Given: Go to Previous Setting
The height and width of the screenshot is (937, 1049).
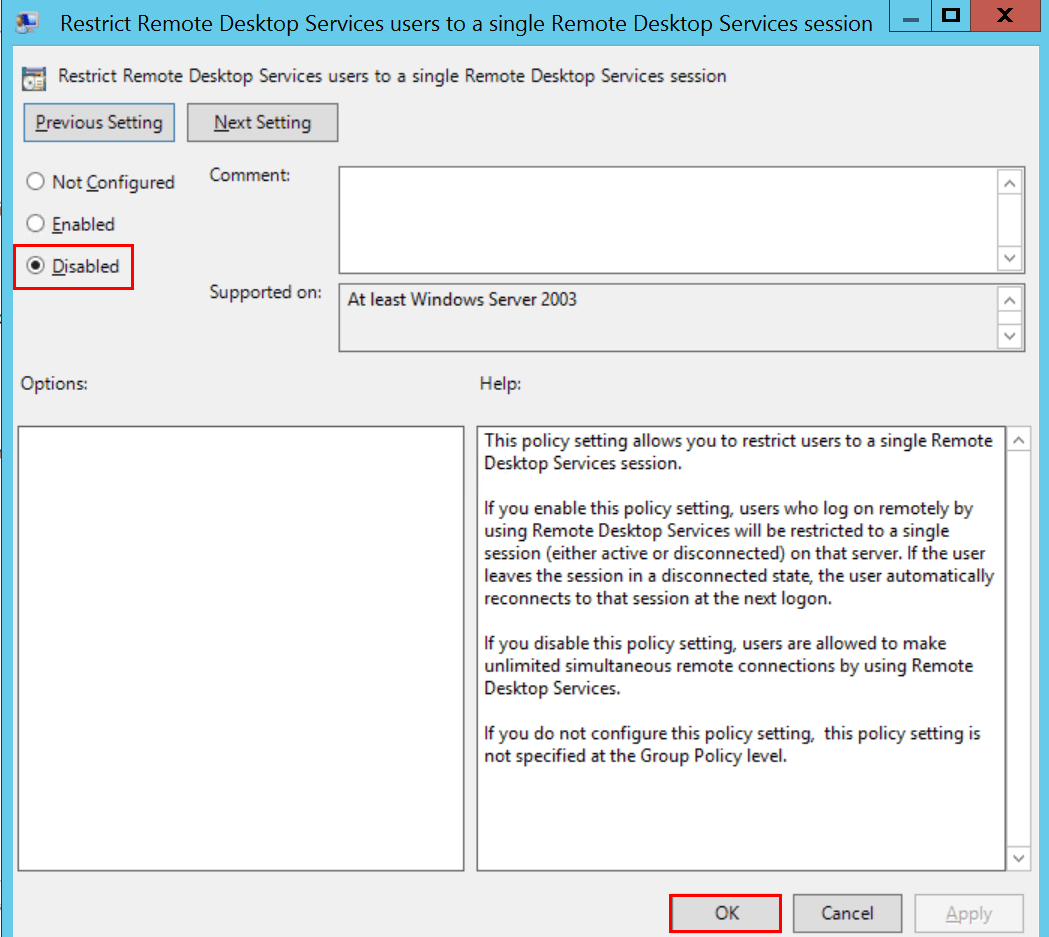Looking at the screenshot, I should (99, 123).
